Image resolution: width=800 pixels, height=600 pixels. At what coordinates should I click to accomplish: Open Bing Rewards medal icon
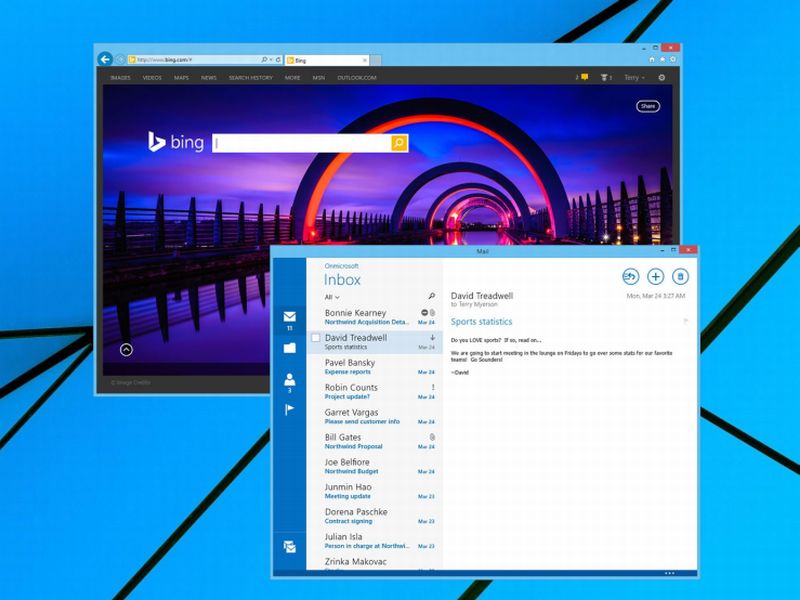click(x=604, y=78)
